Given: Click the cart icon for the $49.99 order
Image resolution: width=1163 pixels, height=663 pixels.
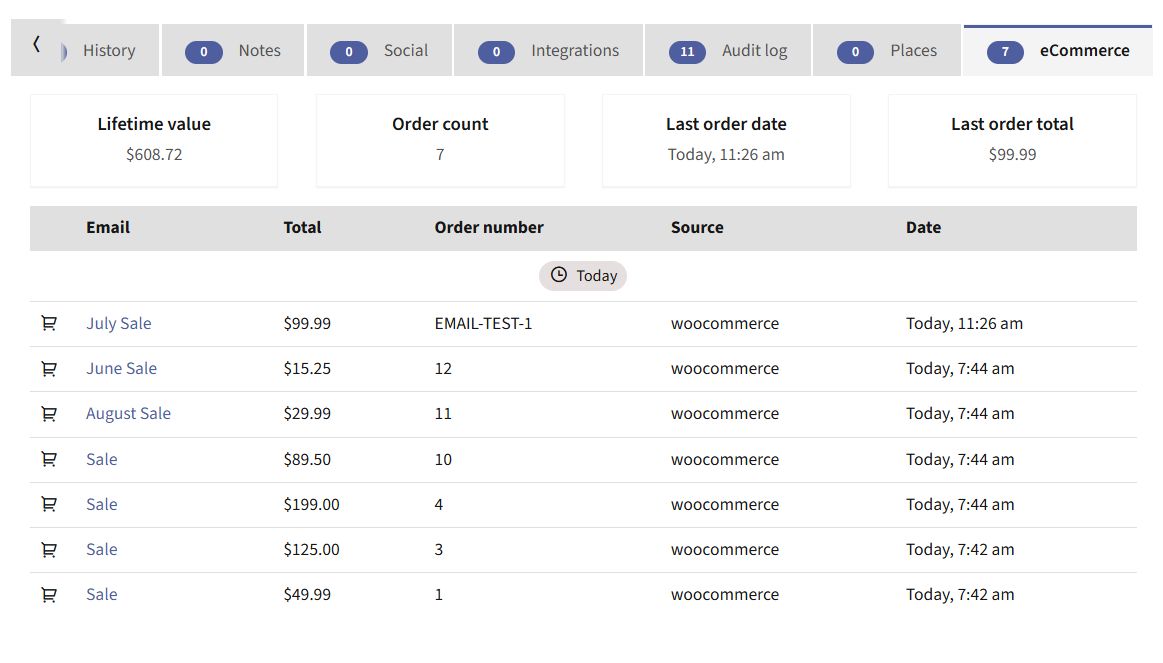Looking at the screenshot, I should tap(49, 595).
